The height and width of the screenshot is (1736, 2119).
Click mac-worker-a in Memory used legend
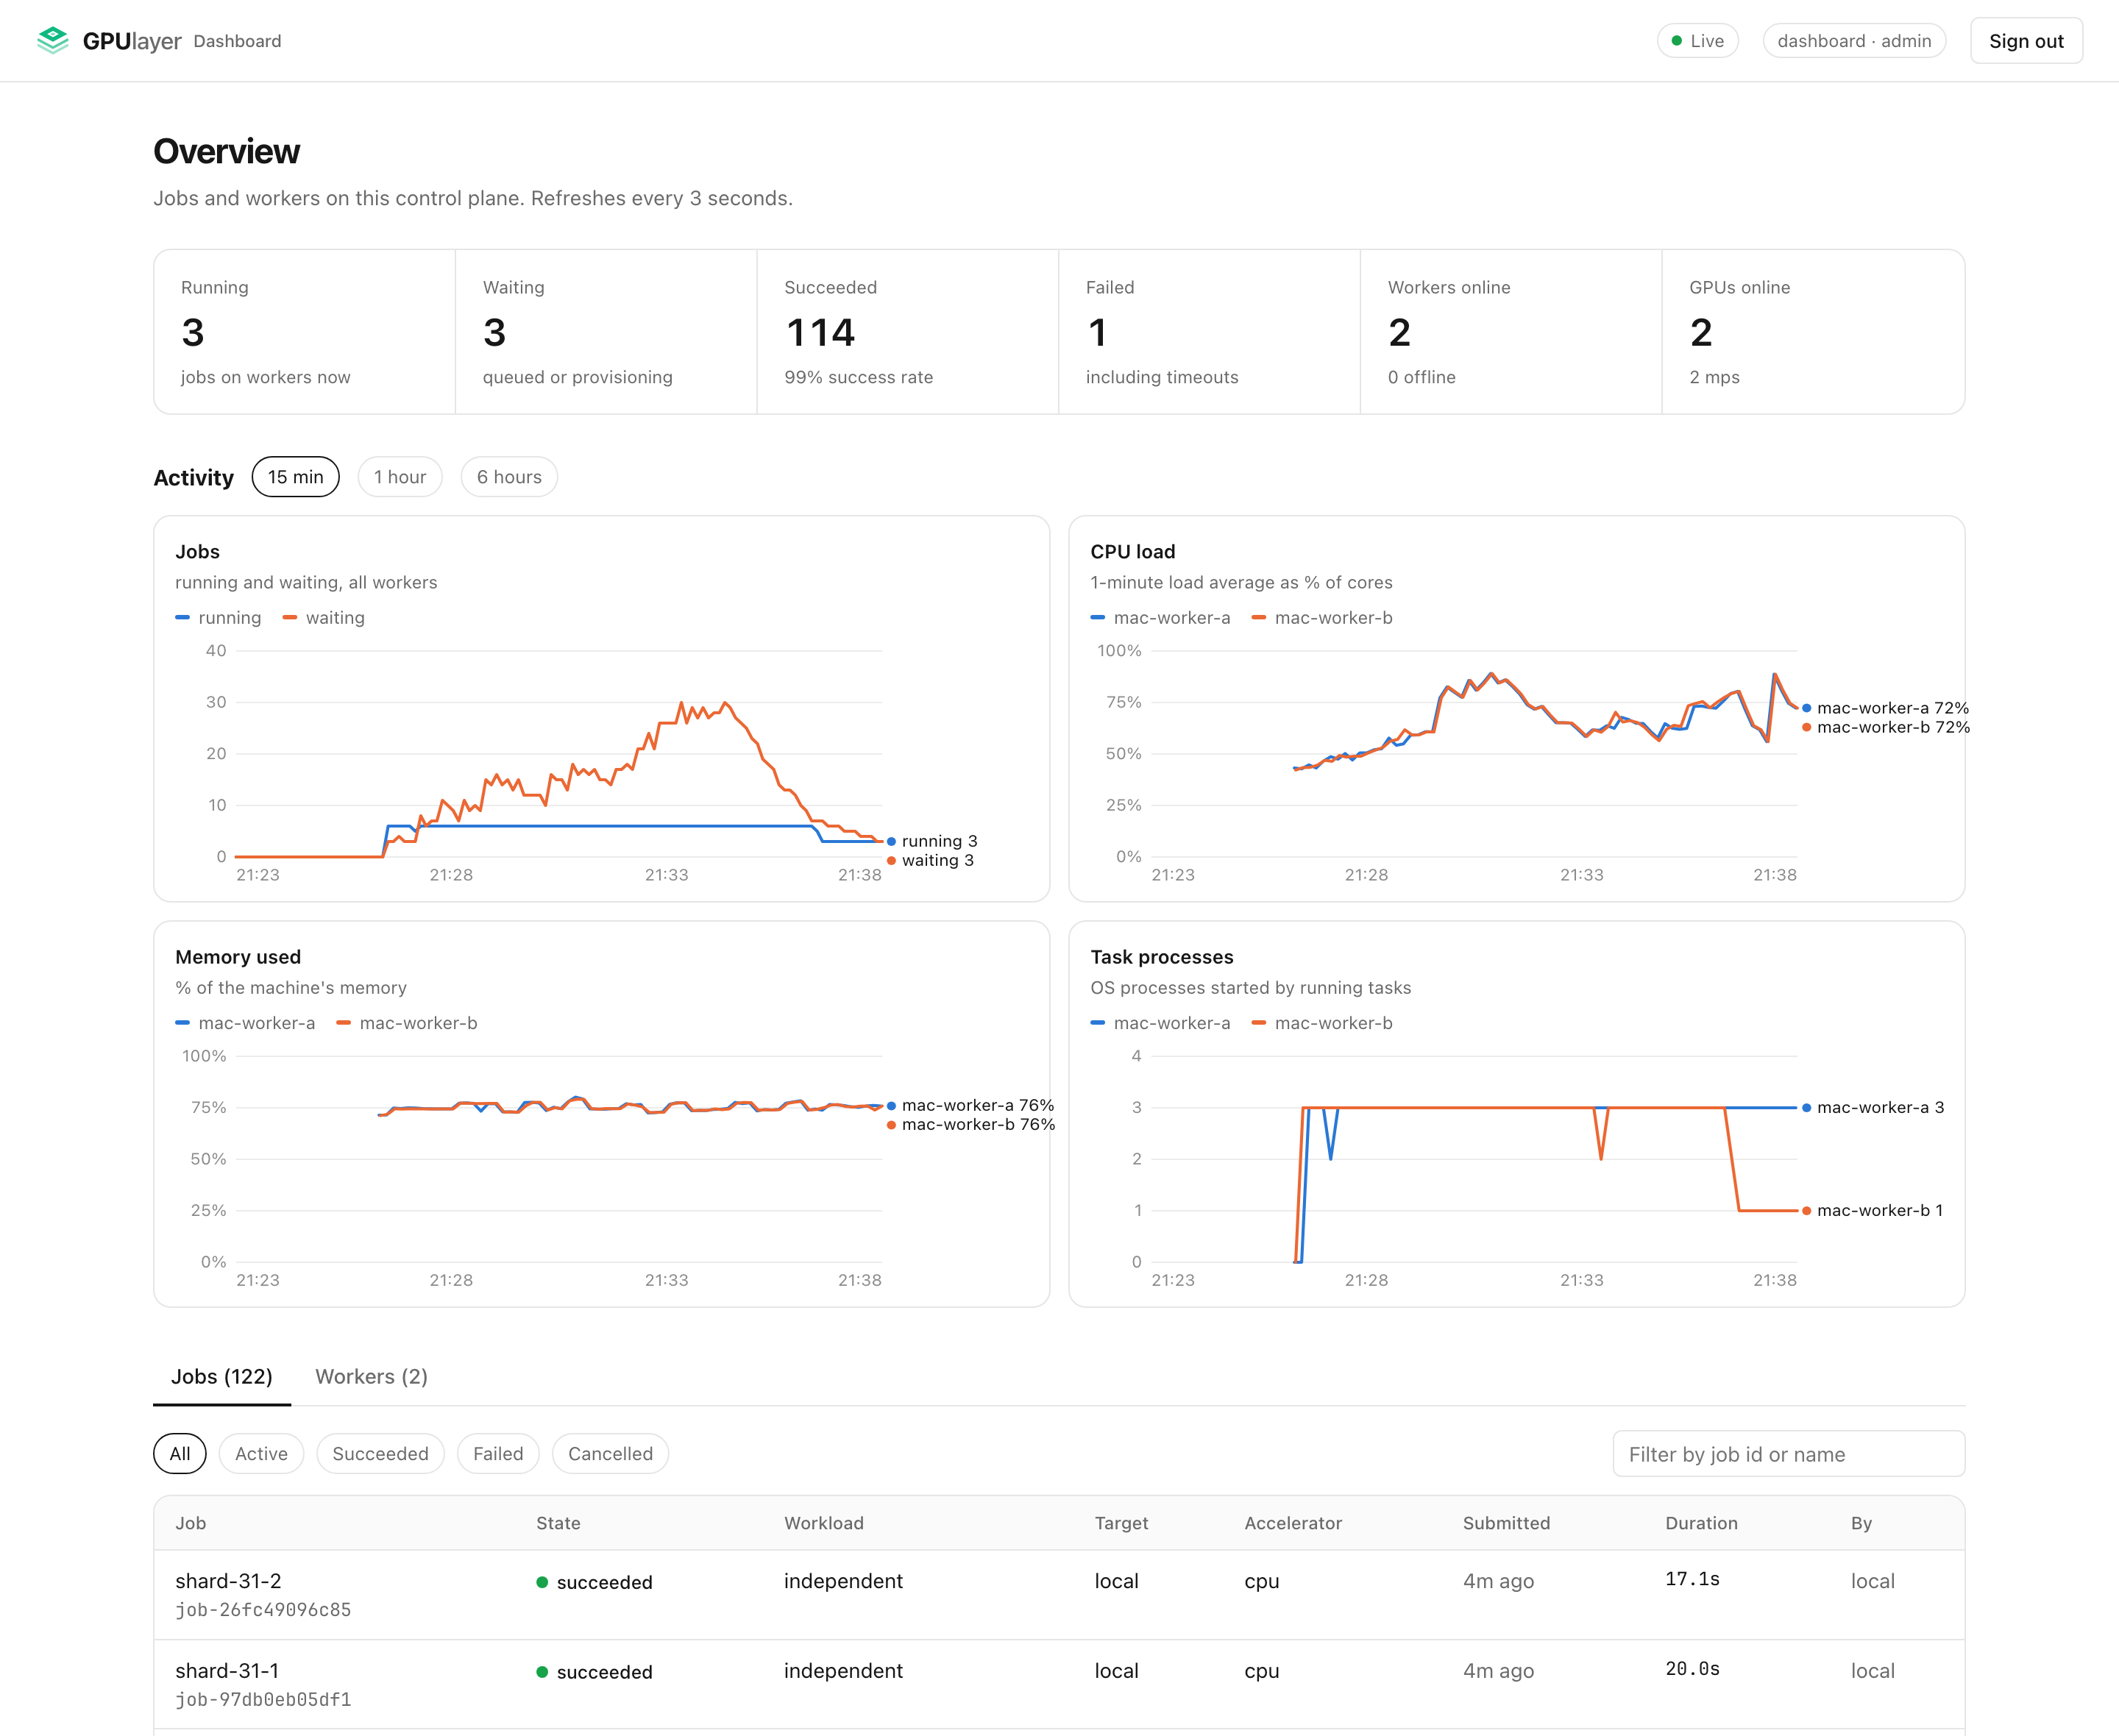point(245,1023)
